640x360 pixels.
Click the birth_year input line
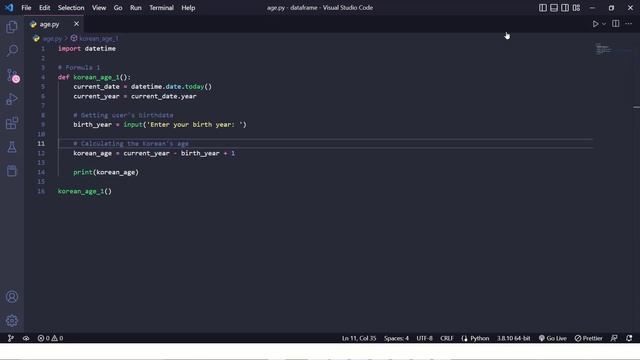pyautogui.click(x=160, y=124)
